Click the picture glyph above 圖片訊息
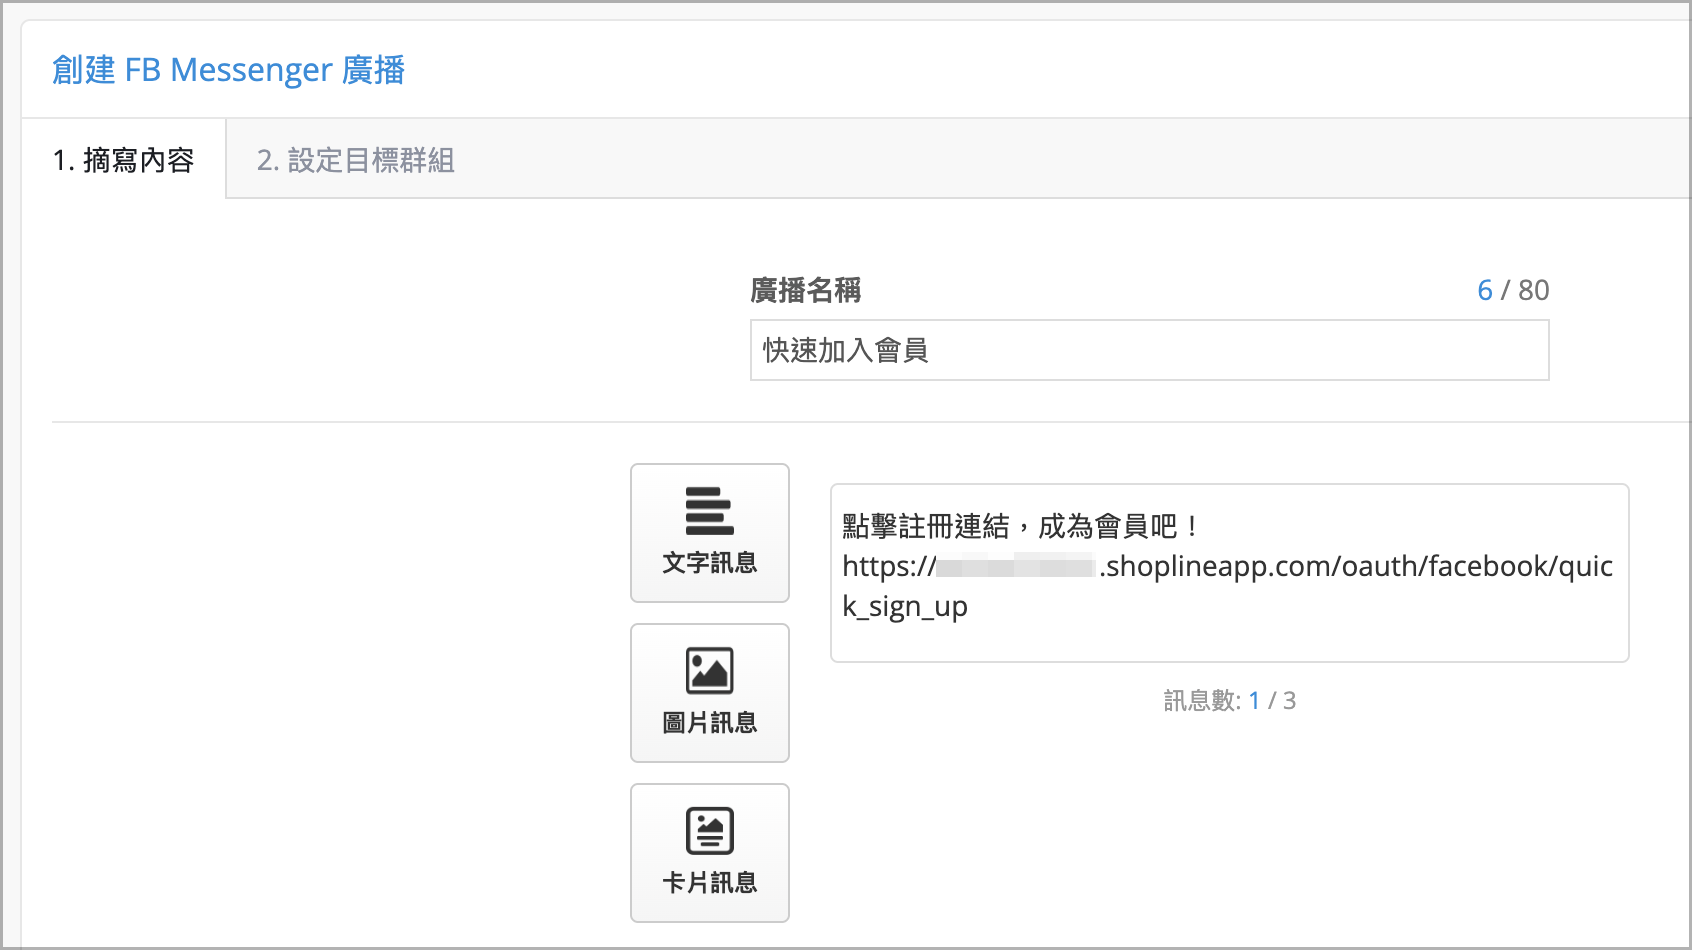 tap(709, 668)
